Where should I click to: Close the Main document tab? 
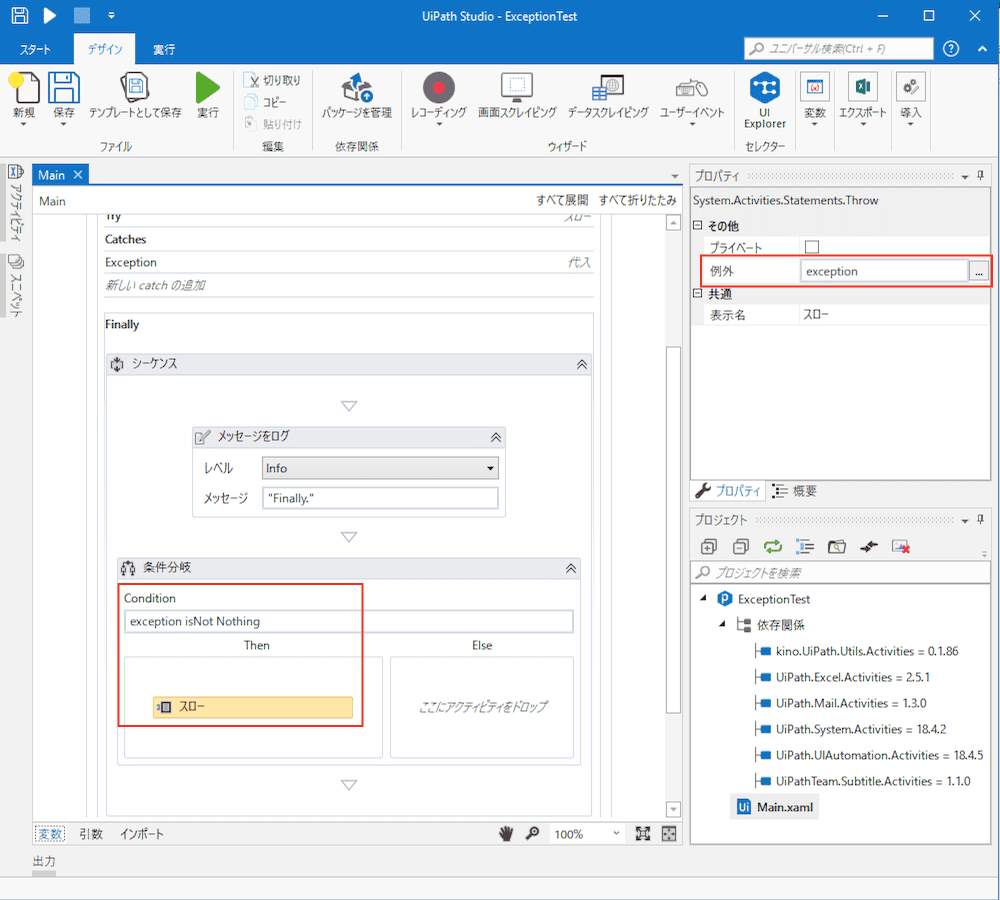(x=78, y=175)
